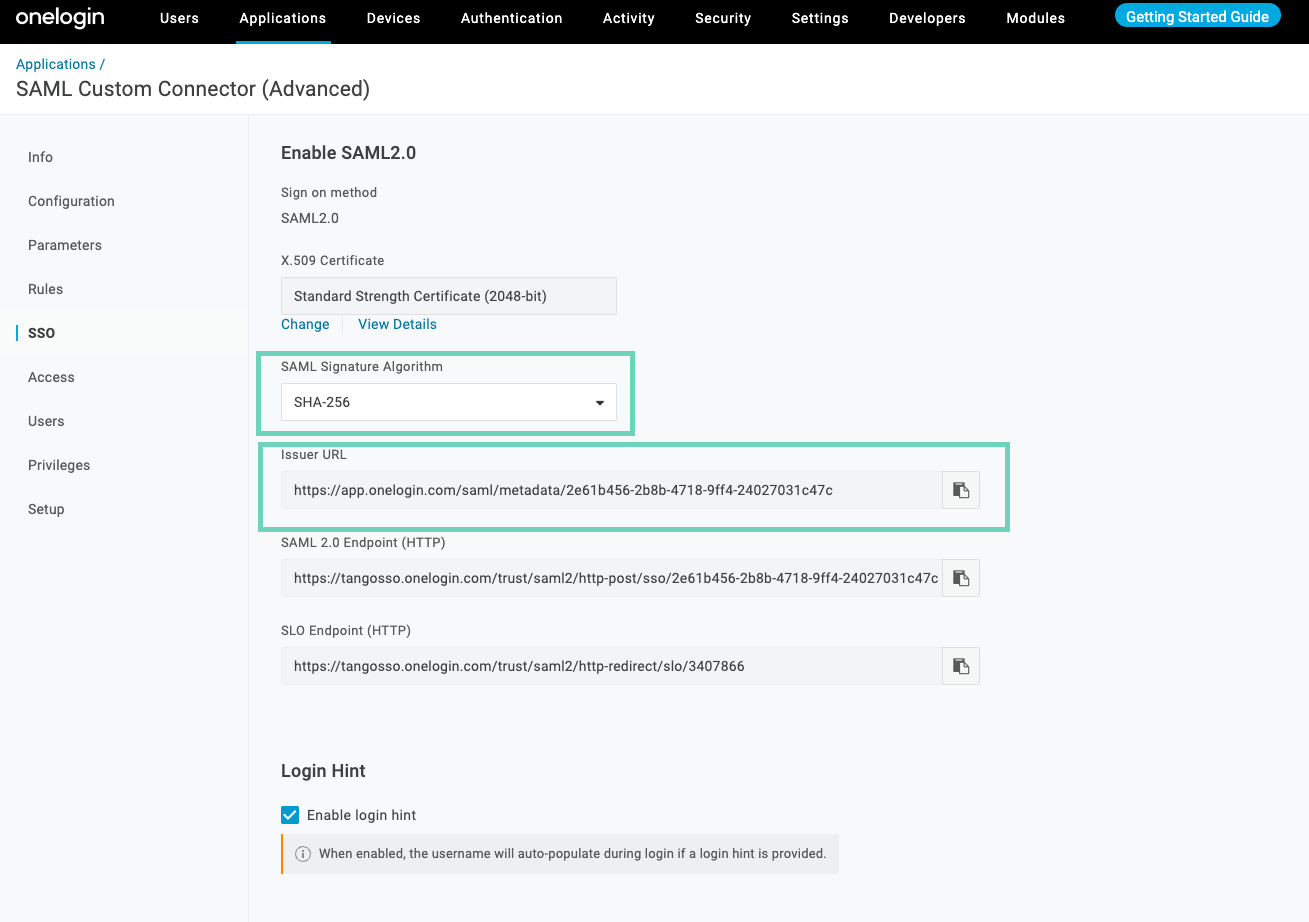Follow the Applications breadcrumb link
Screen dimensions: 1309x922
[55, 64]
